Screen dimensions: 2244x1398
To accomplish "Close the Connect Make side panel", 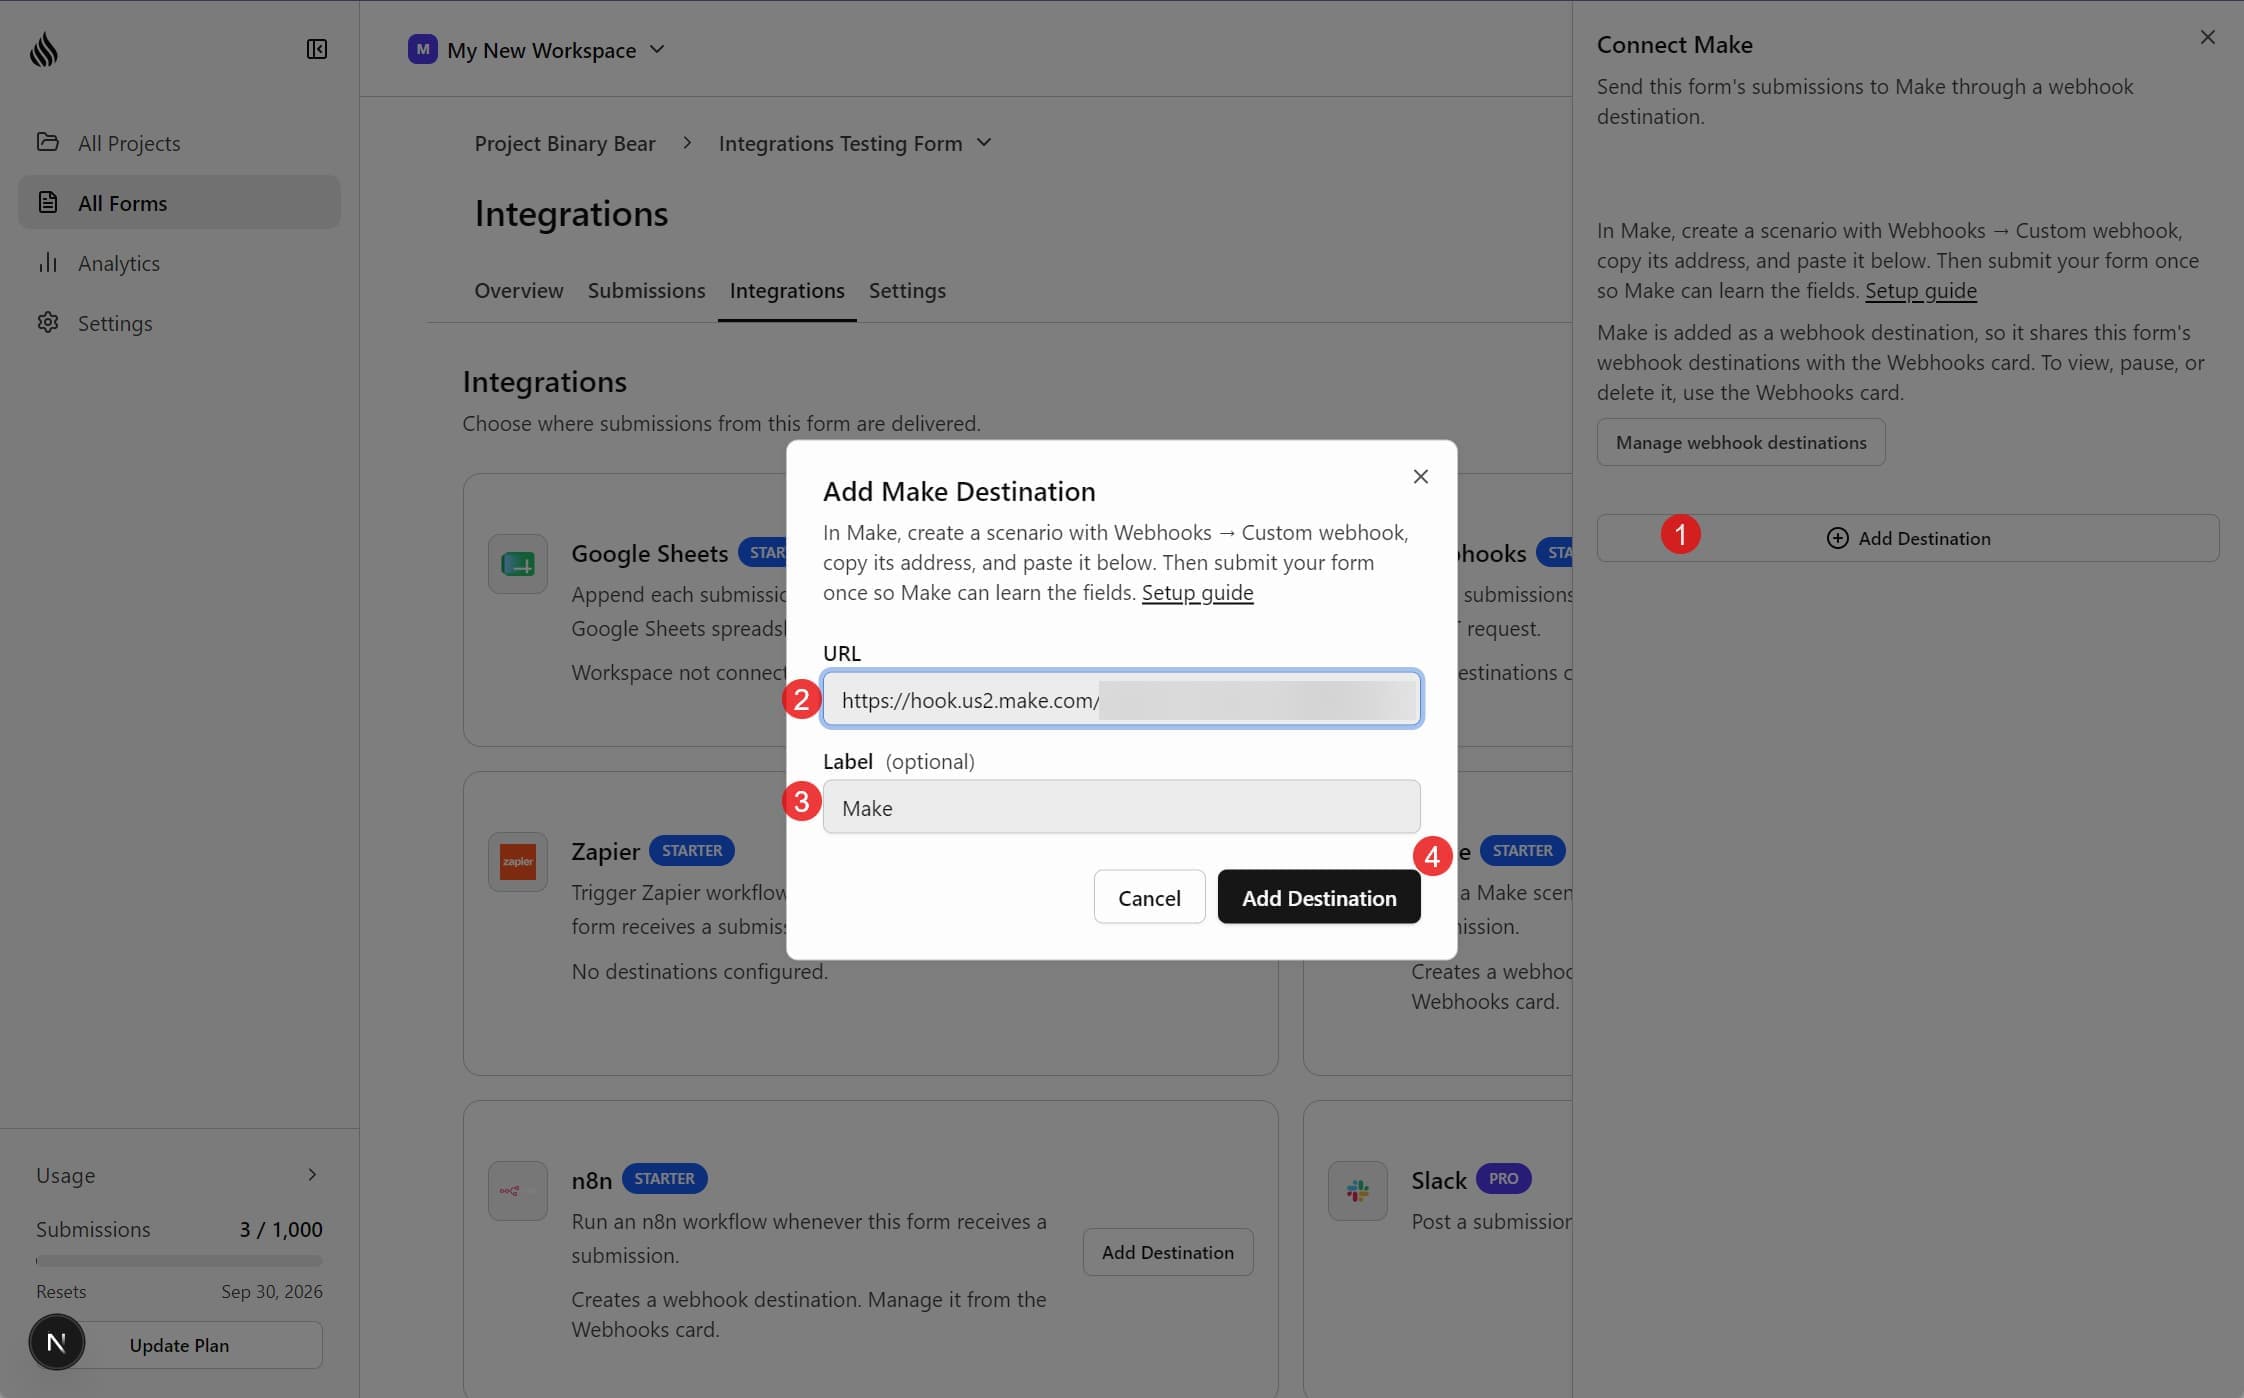I will (x=2208, y=37).
